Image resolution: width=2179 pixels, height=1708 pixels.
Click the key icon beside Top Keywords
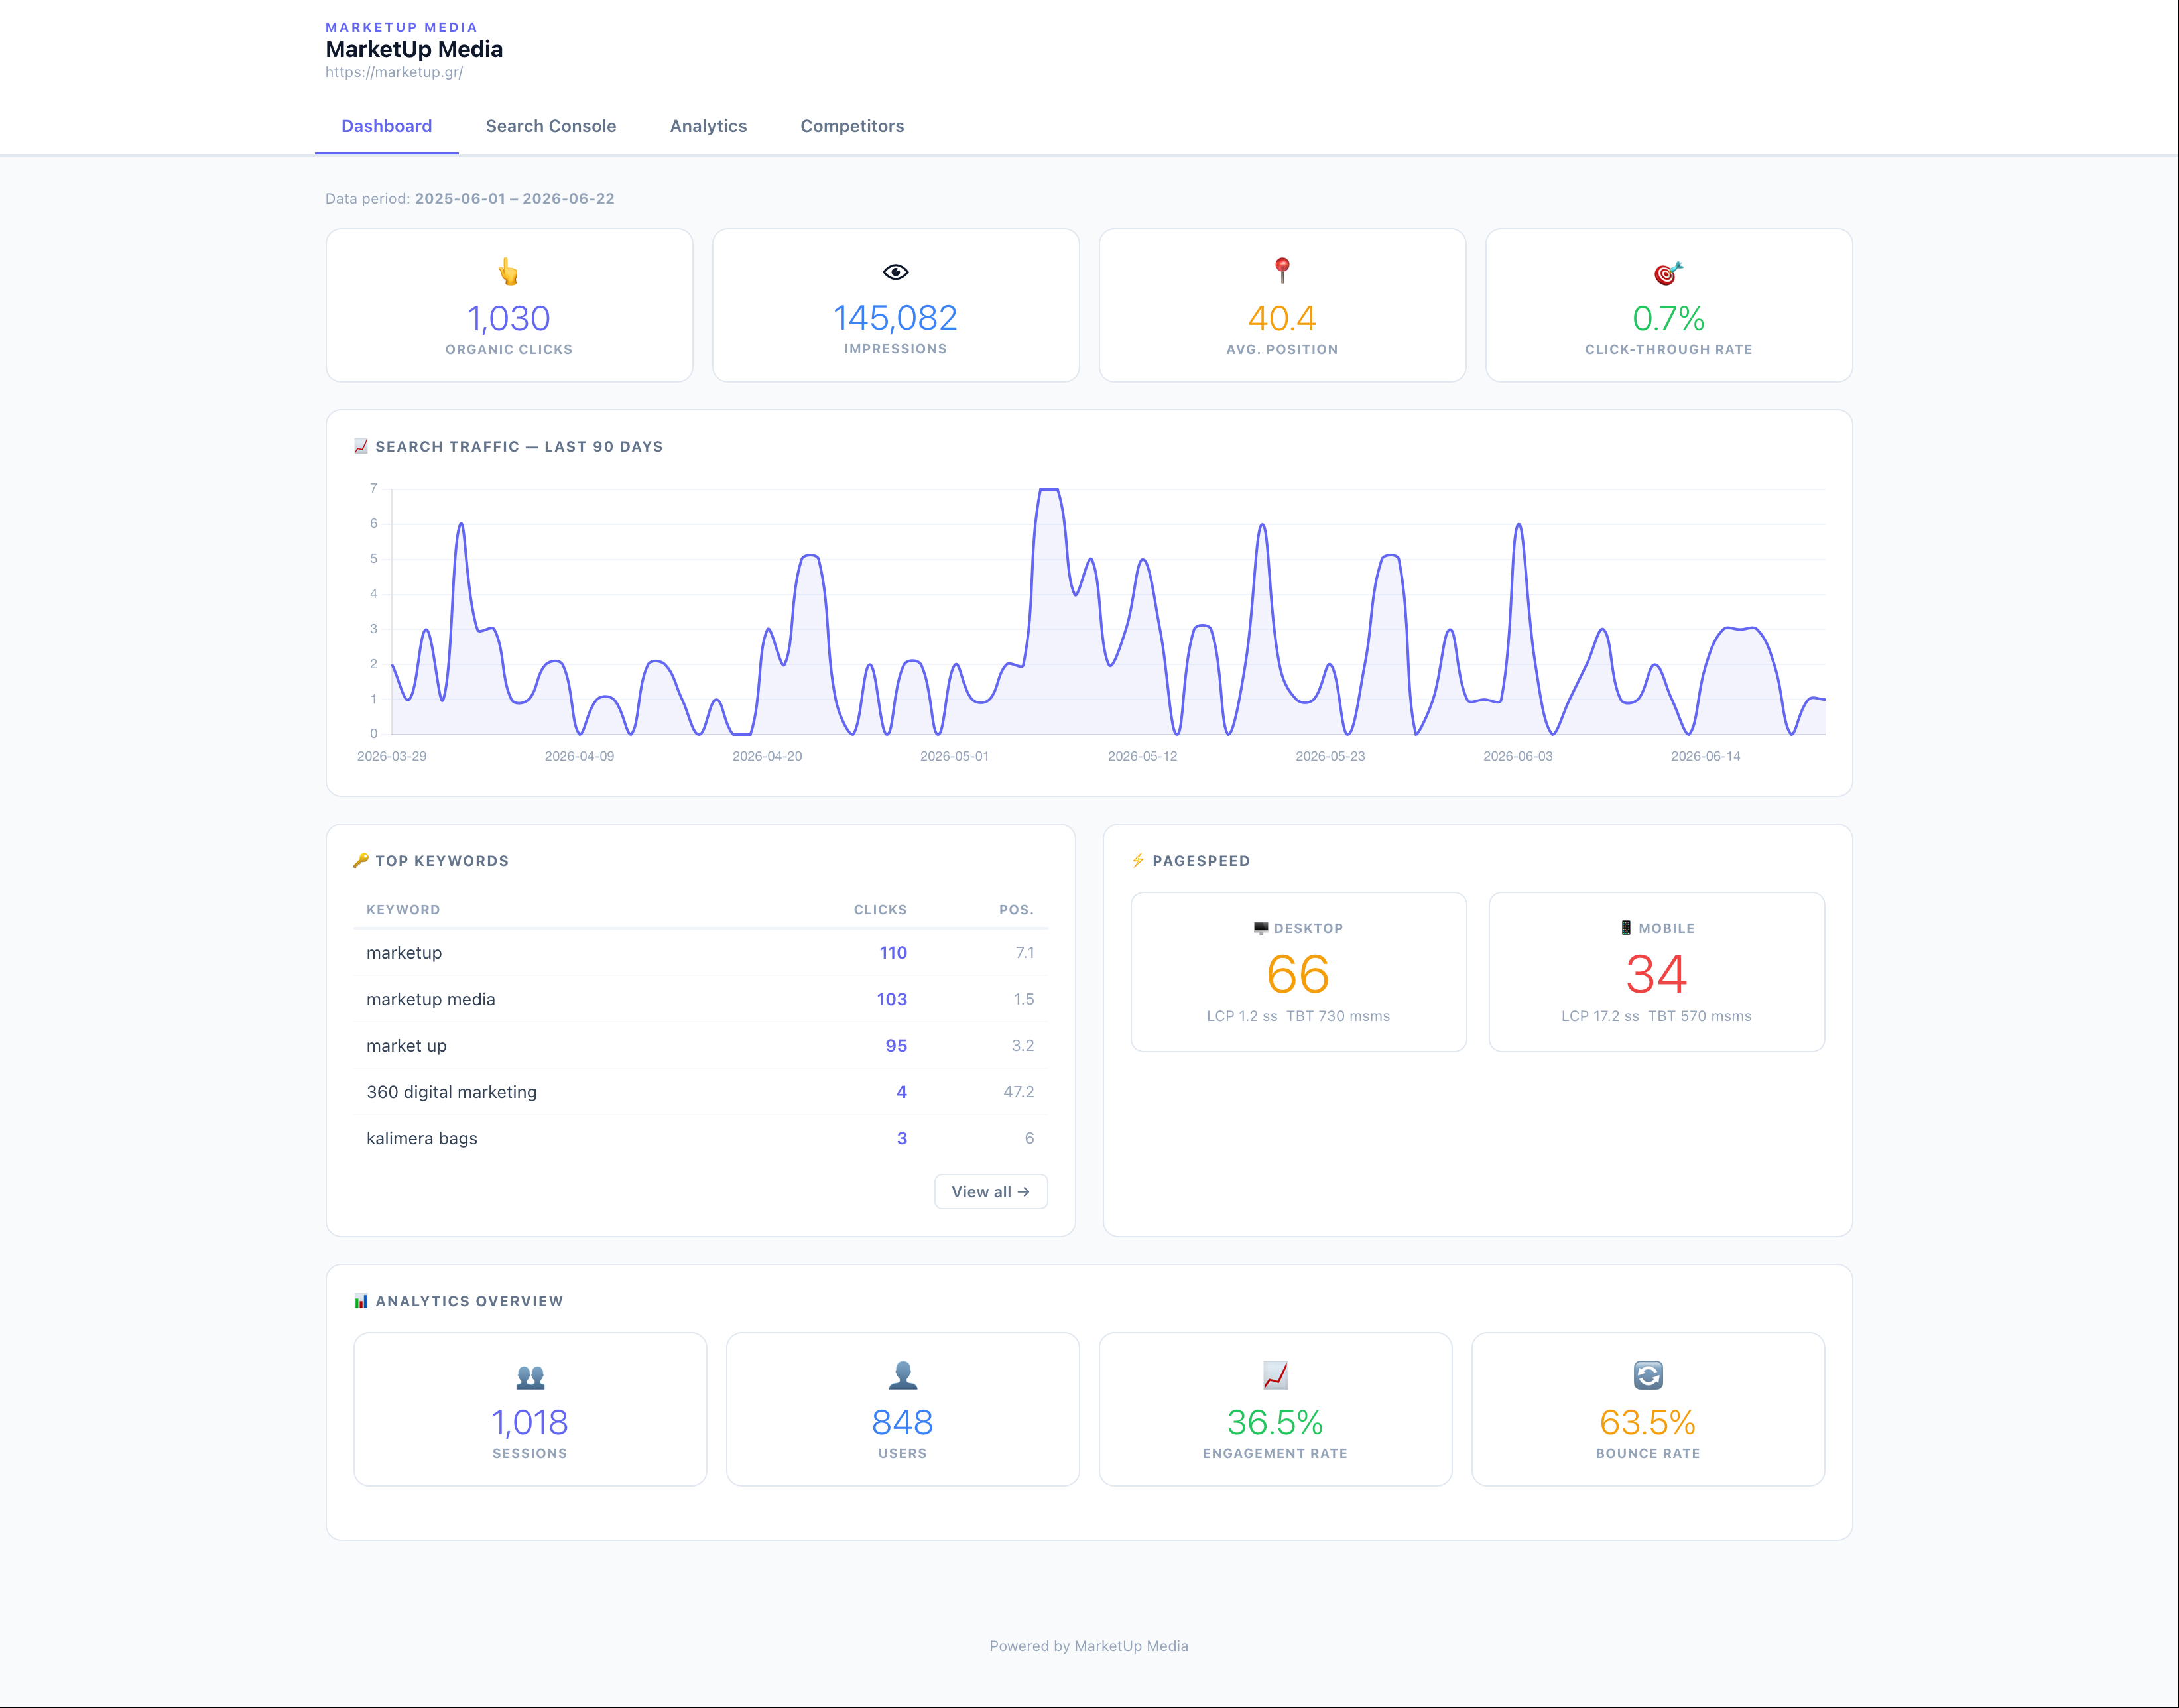point(361,860)
